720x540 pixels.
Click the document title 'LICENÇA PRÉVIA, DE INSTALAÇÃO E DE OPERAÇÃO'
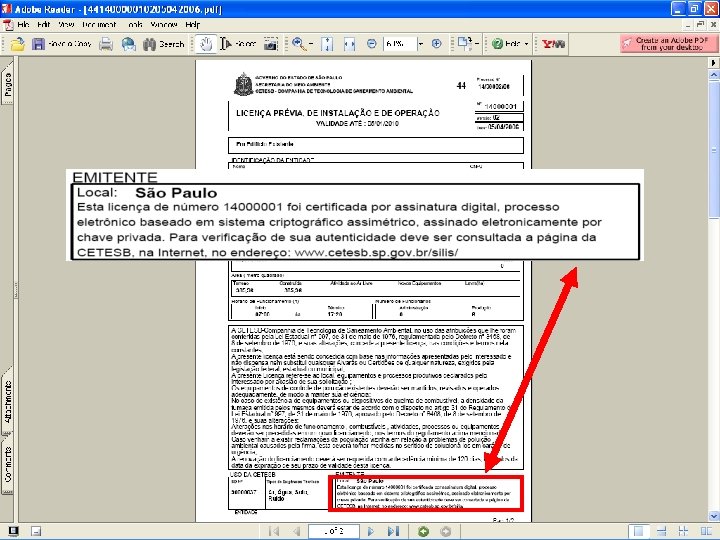tap(338, 113)
